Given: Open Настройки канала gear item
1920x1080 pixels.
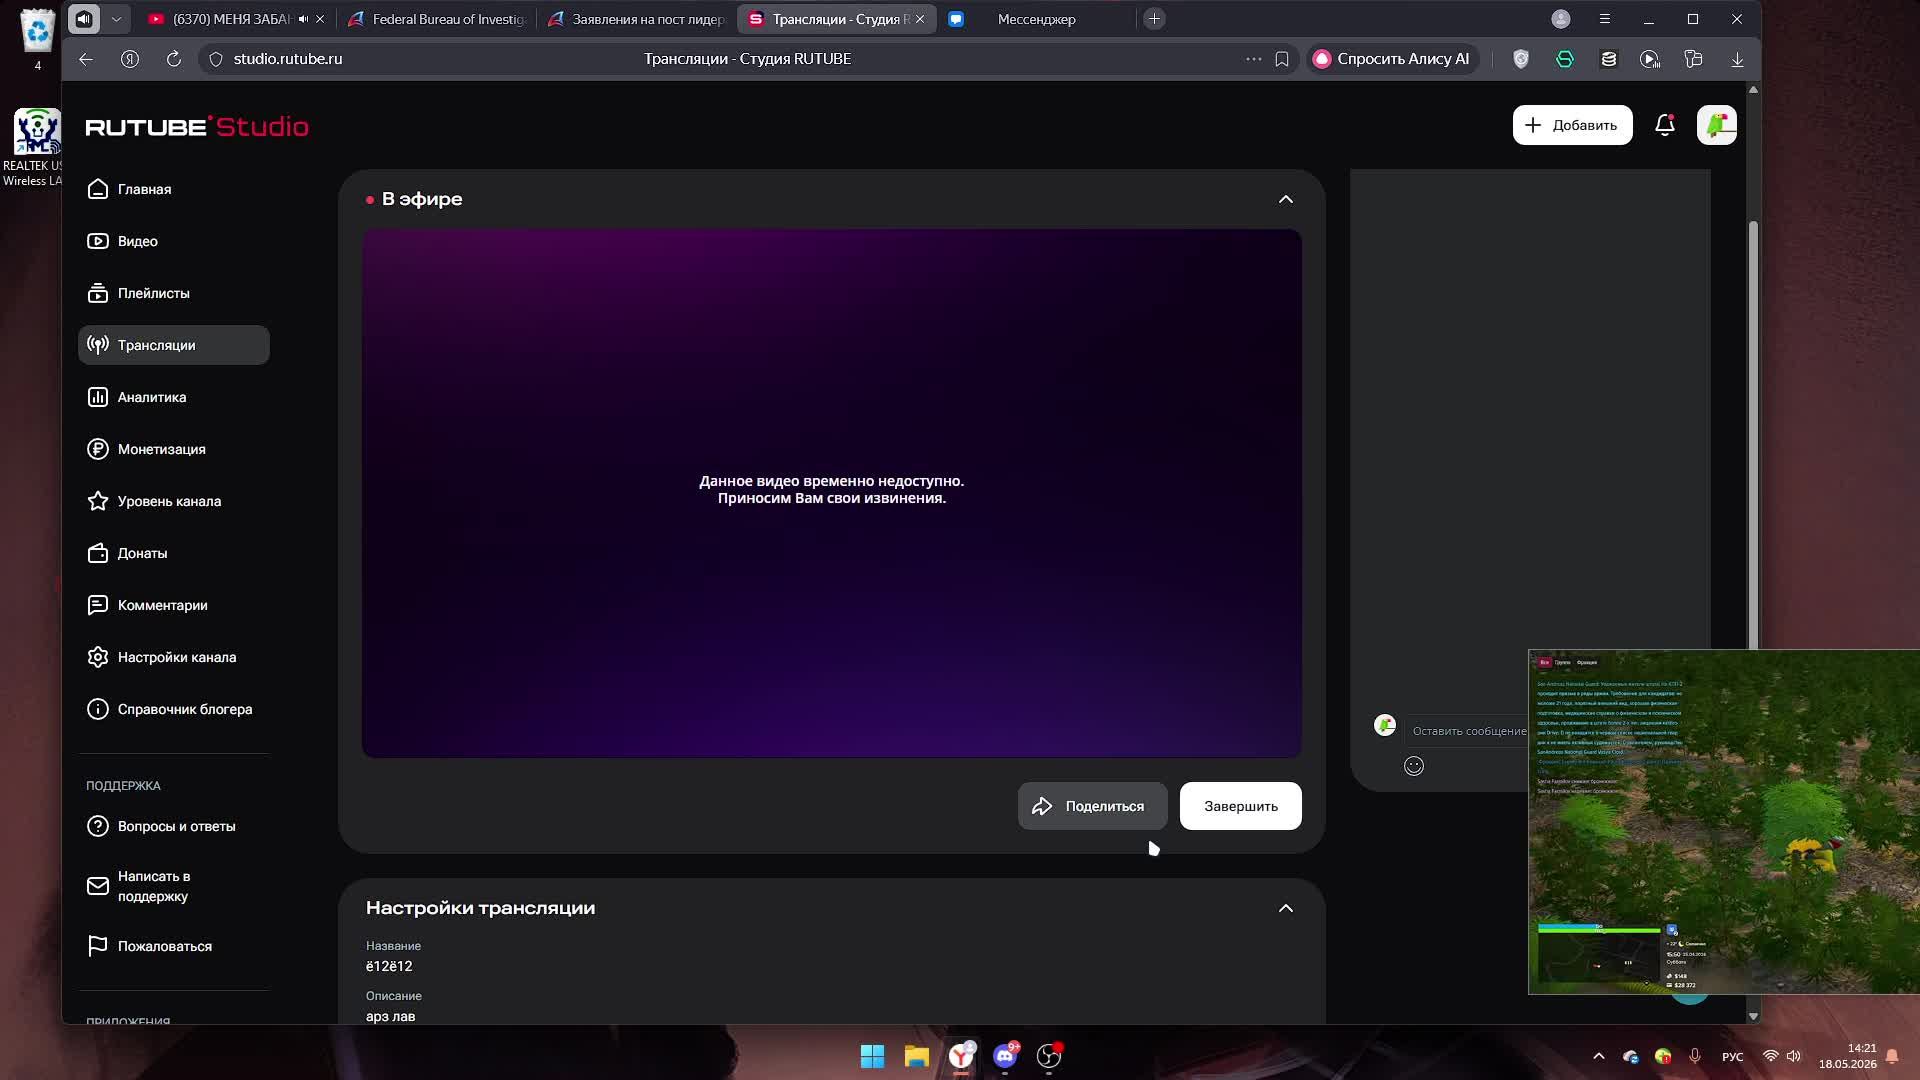Looking at the screenshot, I should 174,657.
